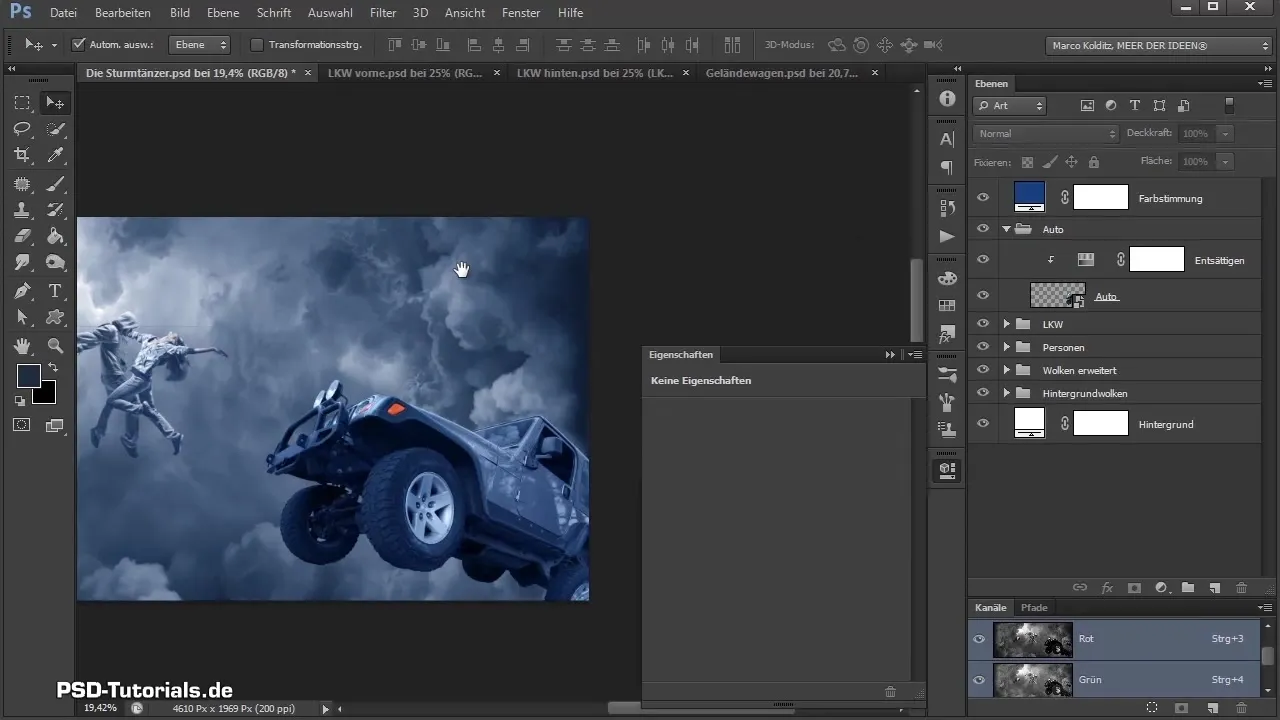Image resolution: width=1280 pixels, height=720 pixels.
Task: Click the Entsättigen layer mask thumbnail
Action: click(1157, 259)
